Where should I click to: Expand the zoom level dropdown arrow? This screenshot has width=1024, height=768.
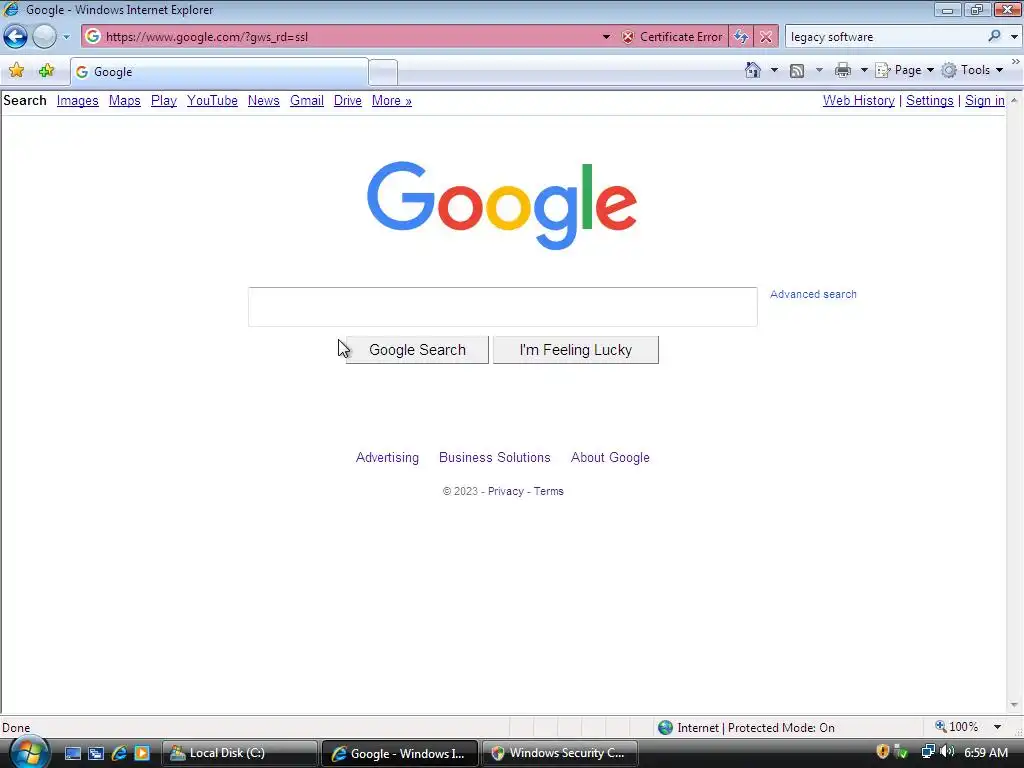pyautogui.click(x=997, y=727)
